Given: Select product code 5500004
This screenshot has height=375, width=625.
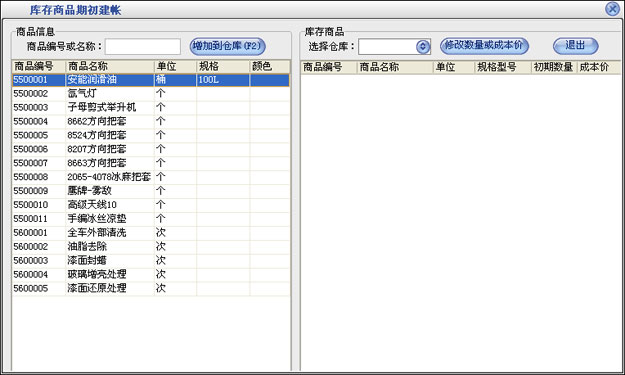Looking at the screenshot, I should [31, 122].
